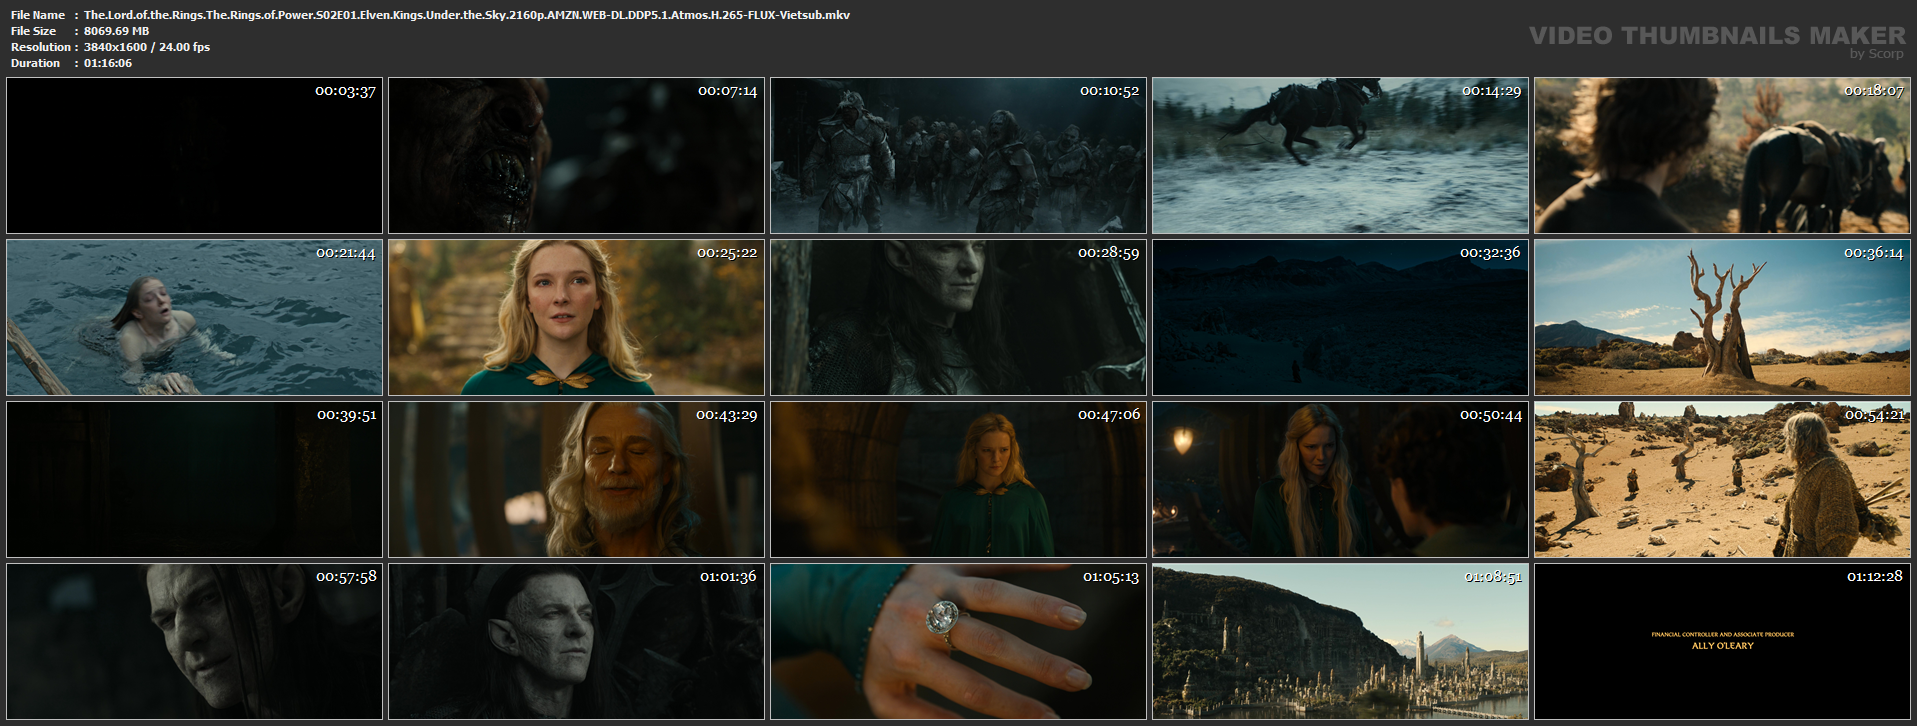The height and width of the screenshot is (726, 1917).
Task: Select the thumbnail stamped 00:50:44
Action: click(1340, 479)
